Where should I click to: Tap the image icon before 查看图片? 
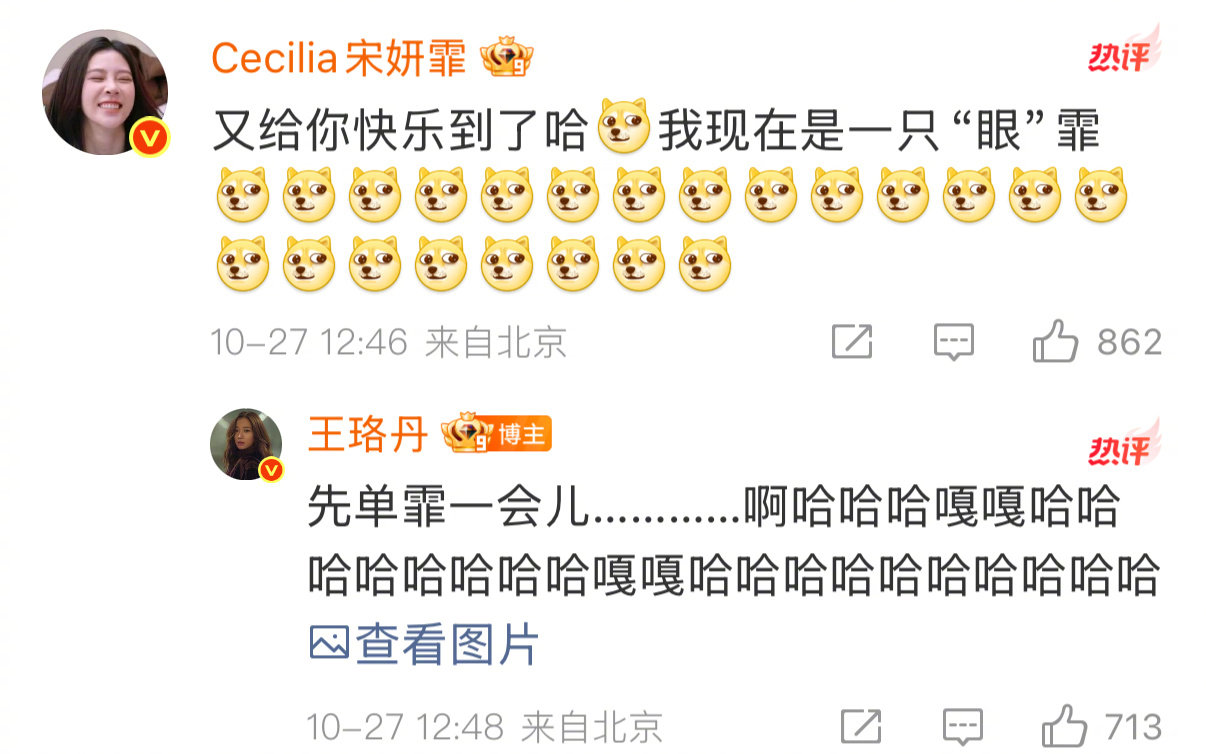(329, 644)
